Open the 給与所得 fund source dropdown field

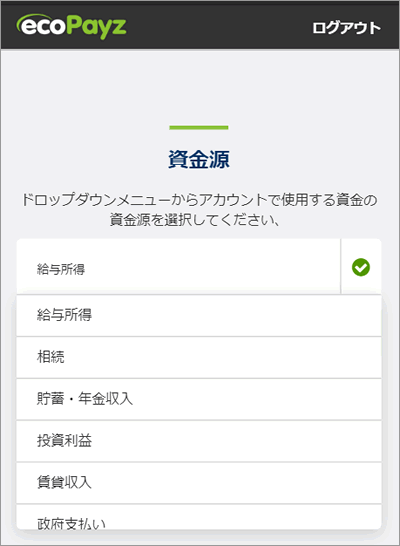point(178,267)
